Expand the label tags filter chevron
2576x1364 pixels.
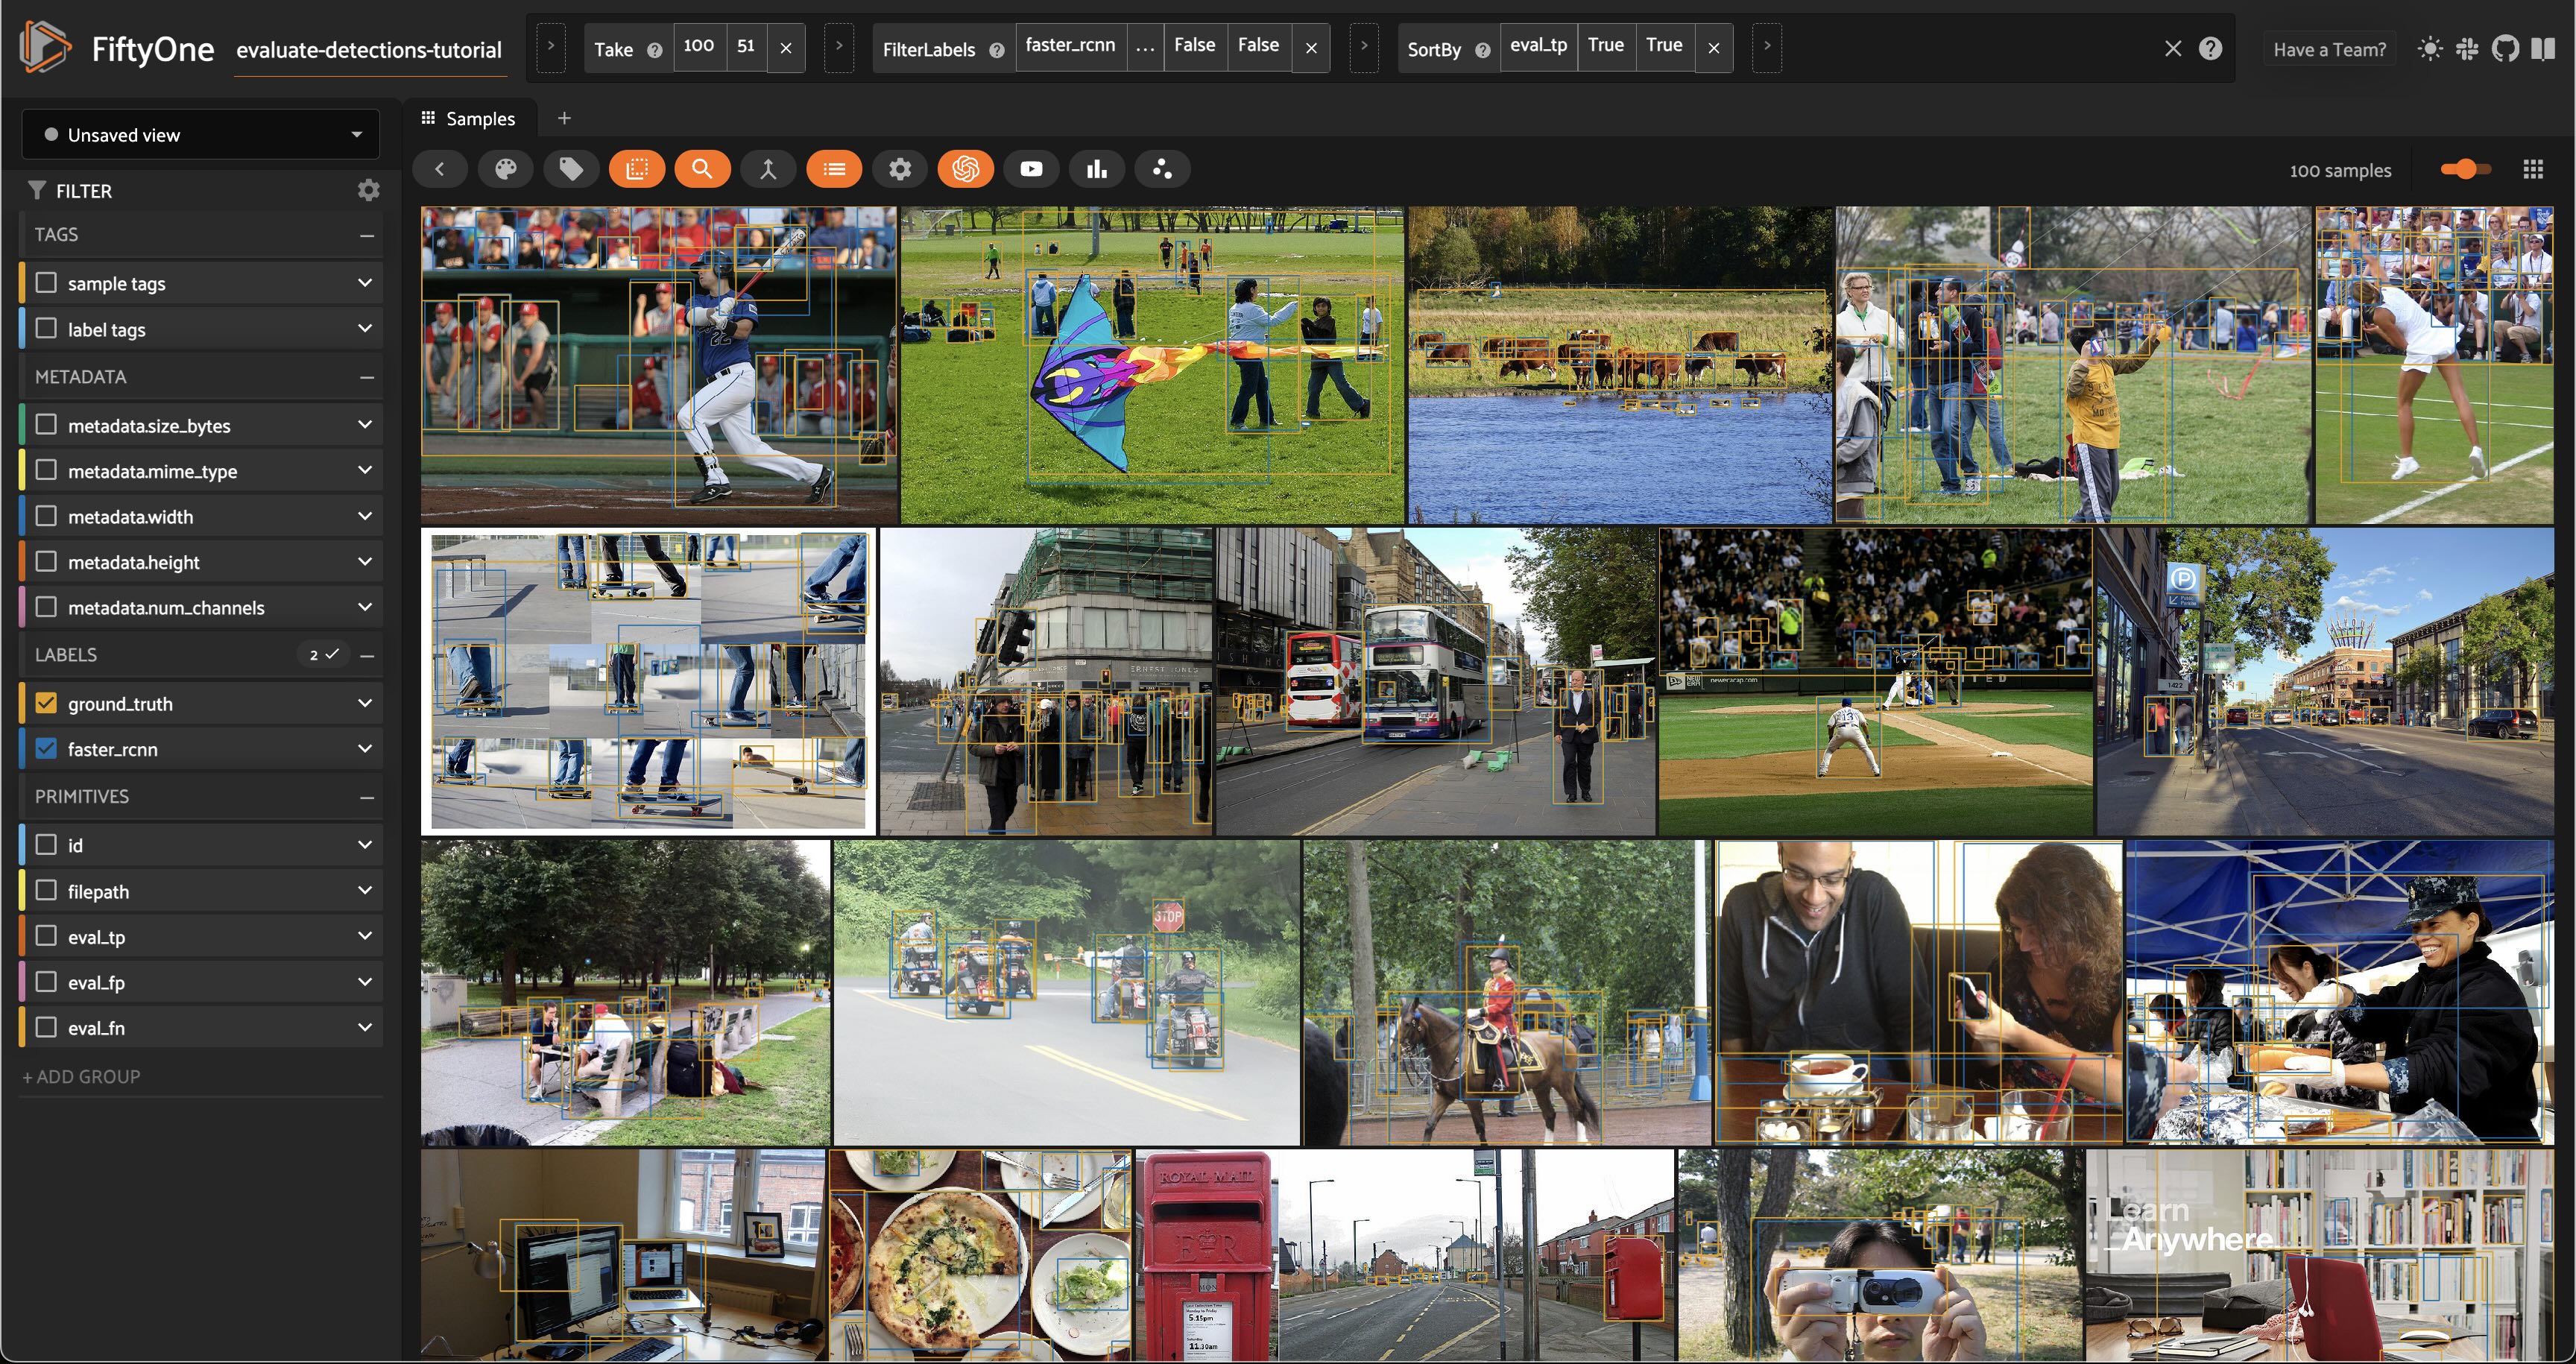pyautogui.click(x=365, y=329)
